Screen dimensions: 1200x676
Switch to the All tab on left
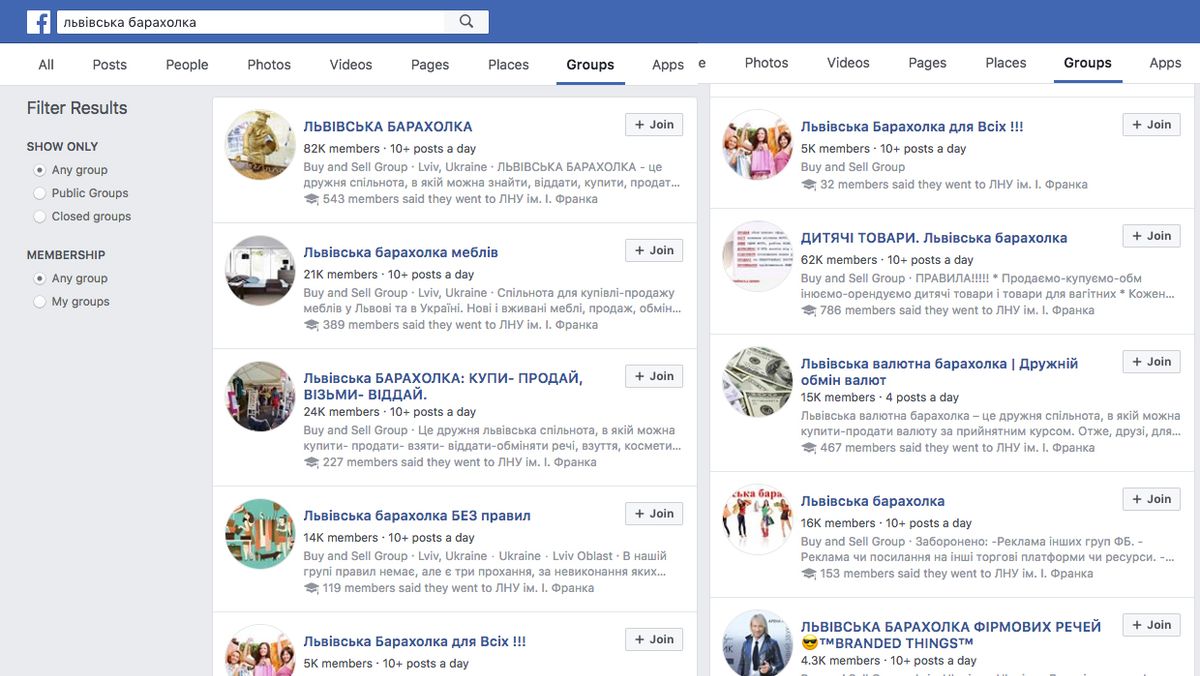click(x=46, y=64)
